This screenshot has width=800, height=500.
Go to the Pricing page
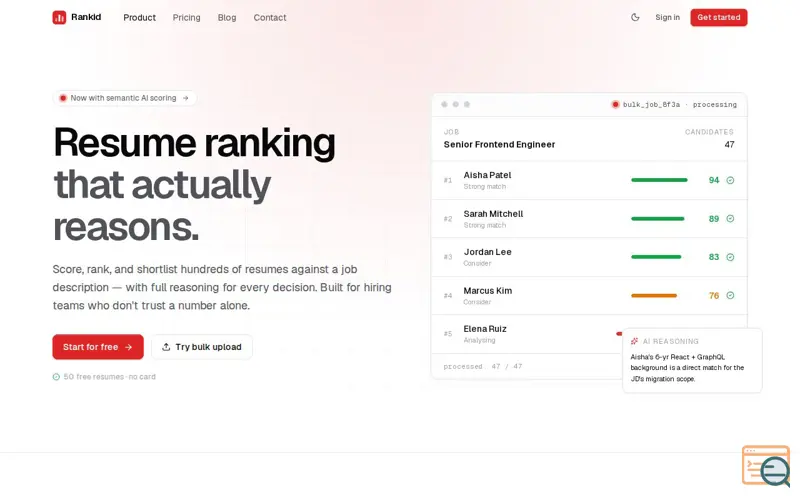pyautogui.click(x=186, y=17)
